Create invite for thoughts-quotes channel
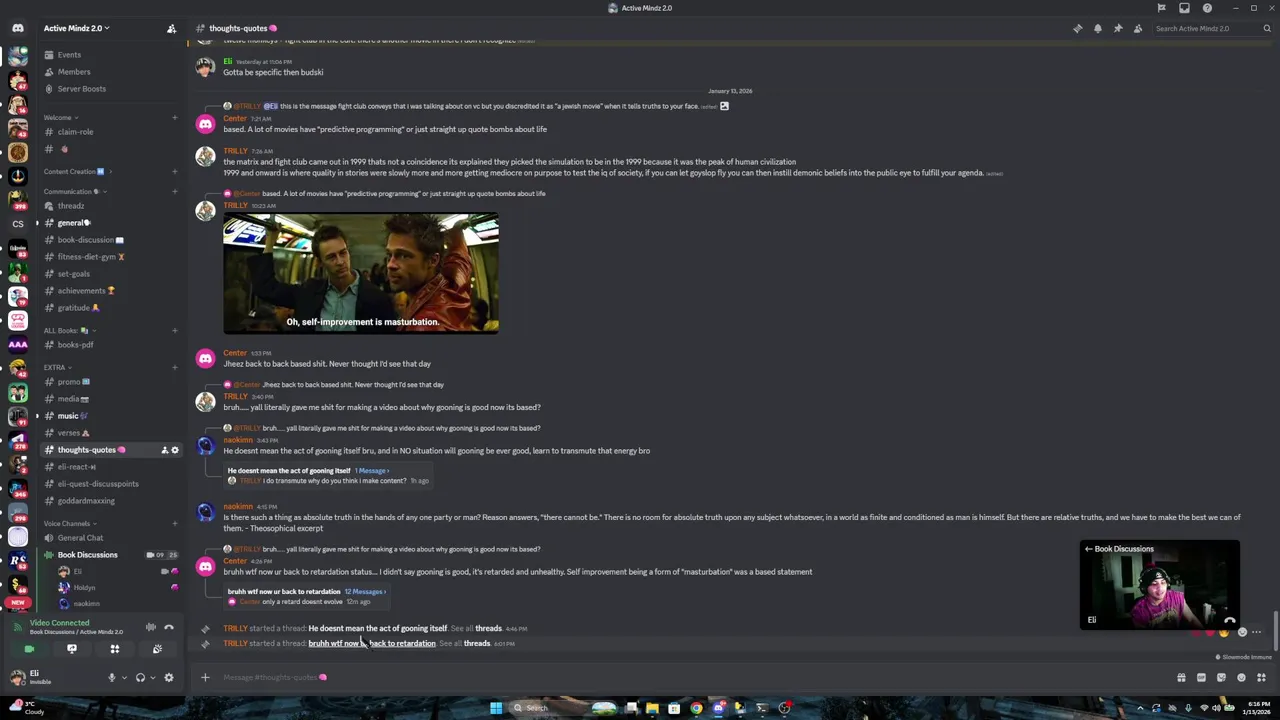Viewport: 1280px width, 720px height. tap(164, 450)
